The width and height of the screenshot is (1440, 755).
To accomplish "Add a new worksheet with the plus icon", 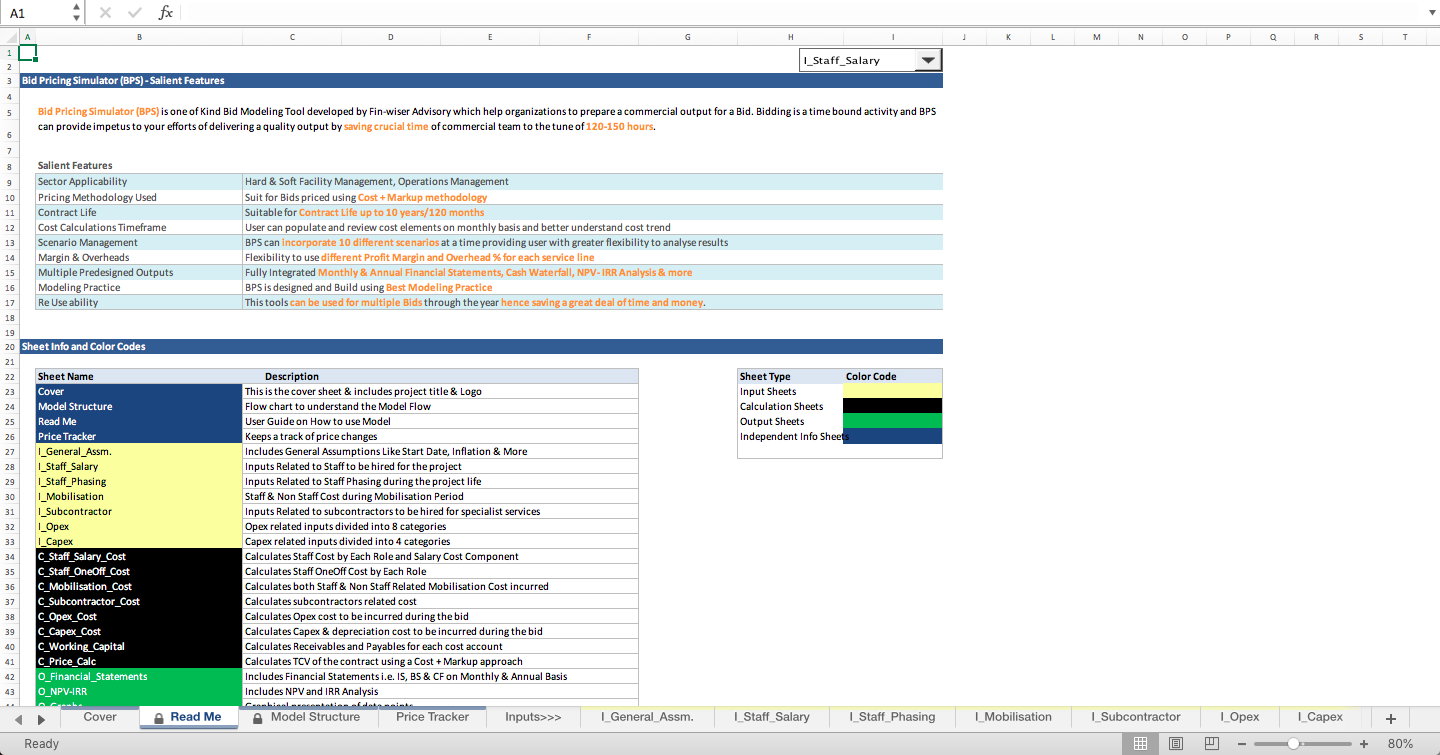I will [x=1390, y=717].
